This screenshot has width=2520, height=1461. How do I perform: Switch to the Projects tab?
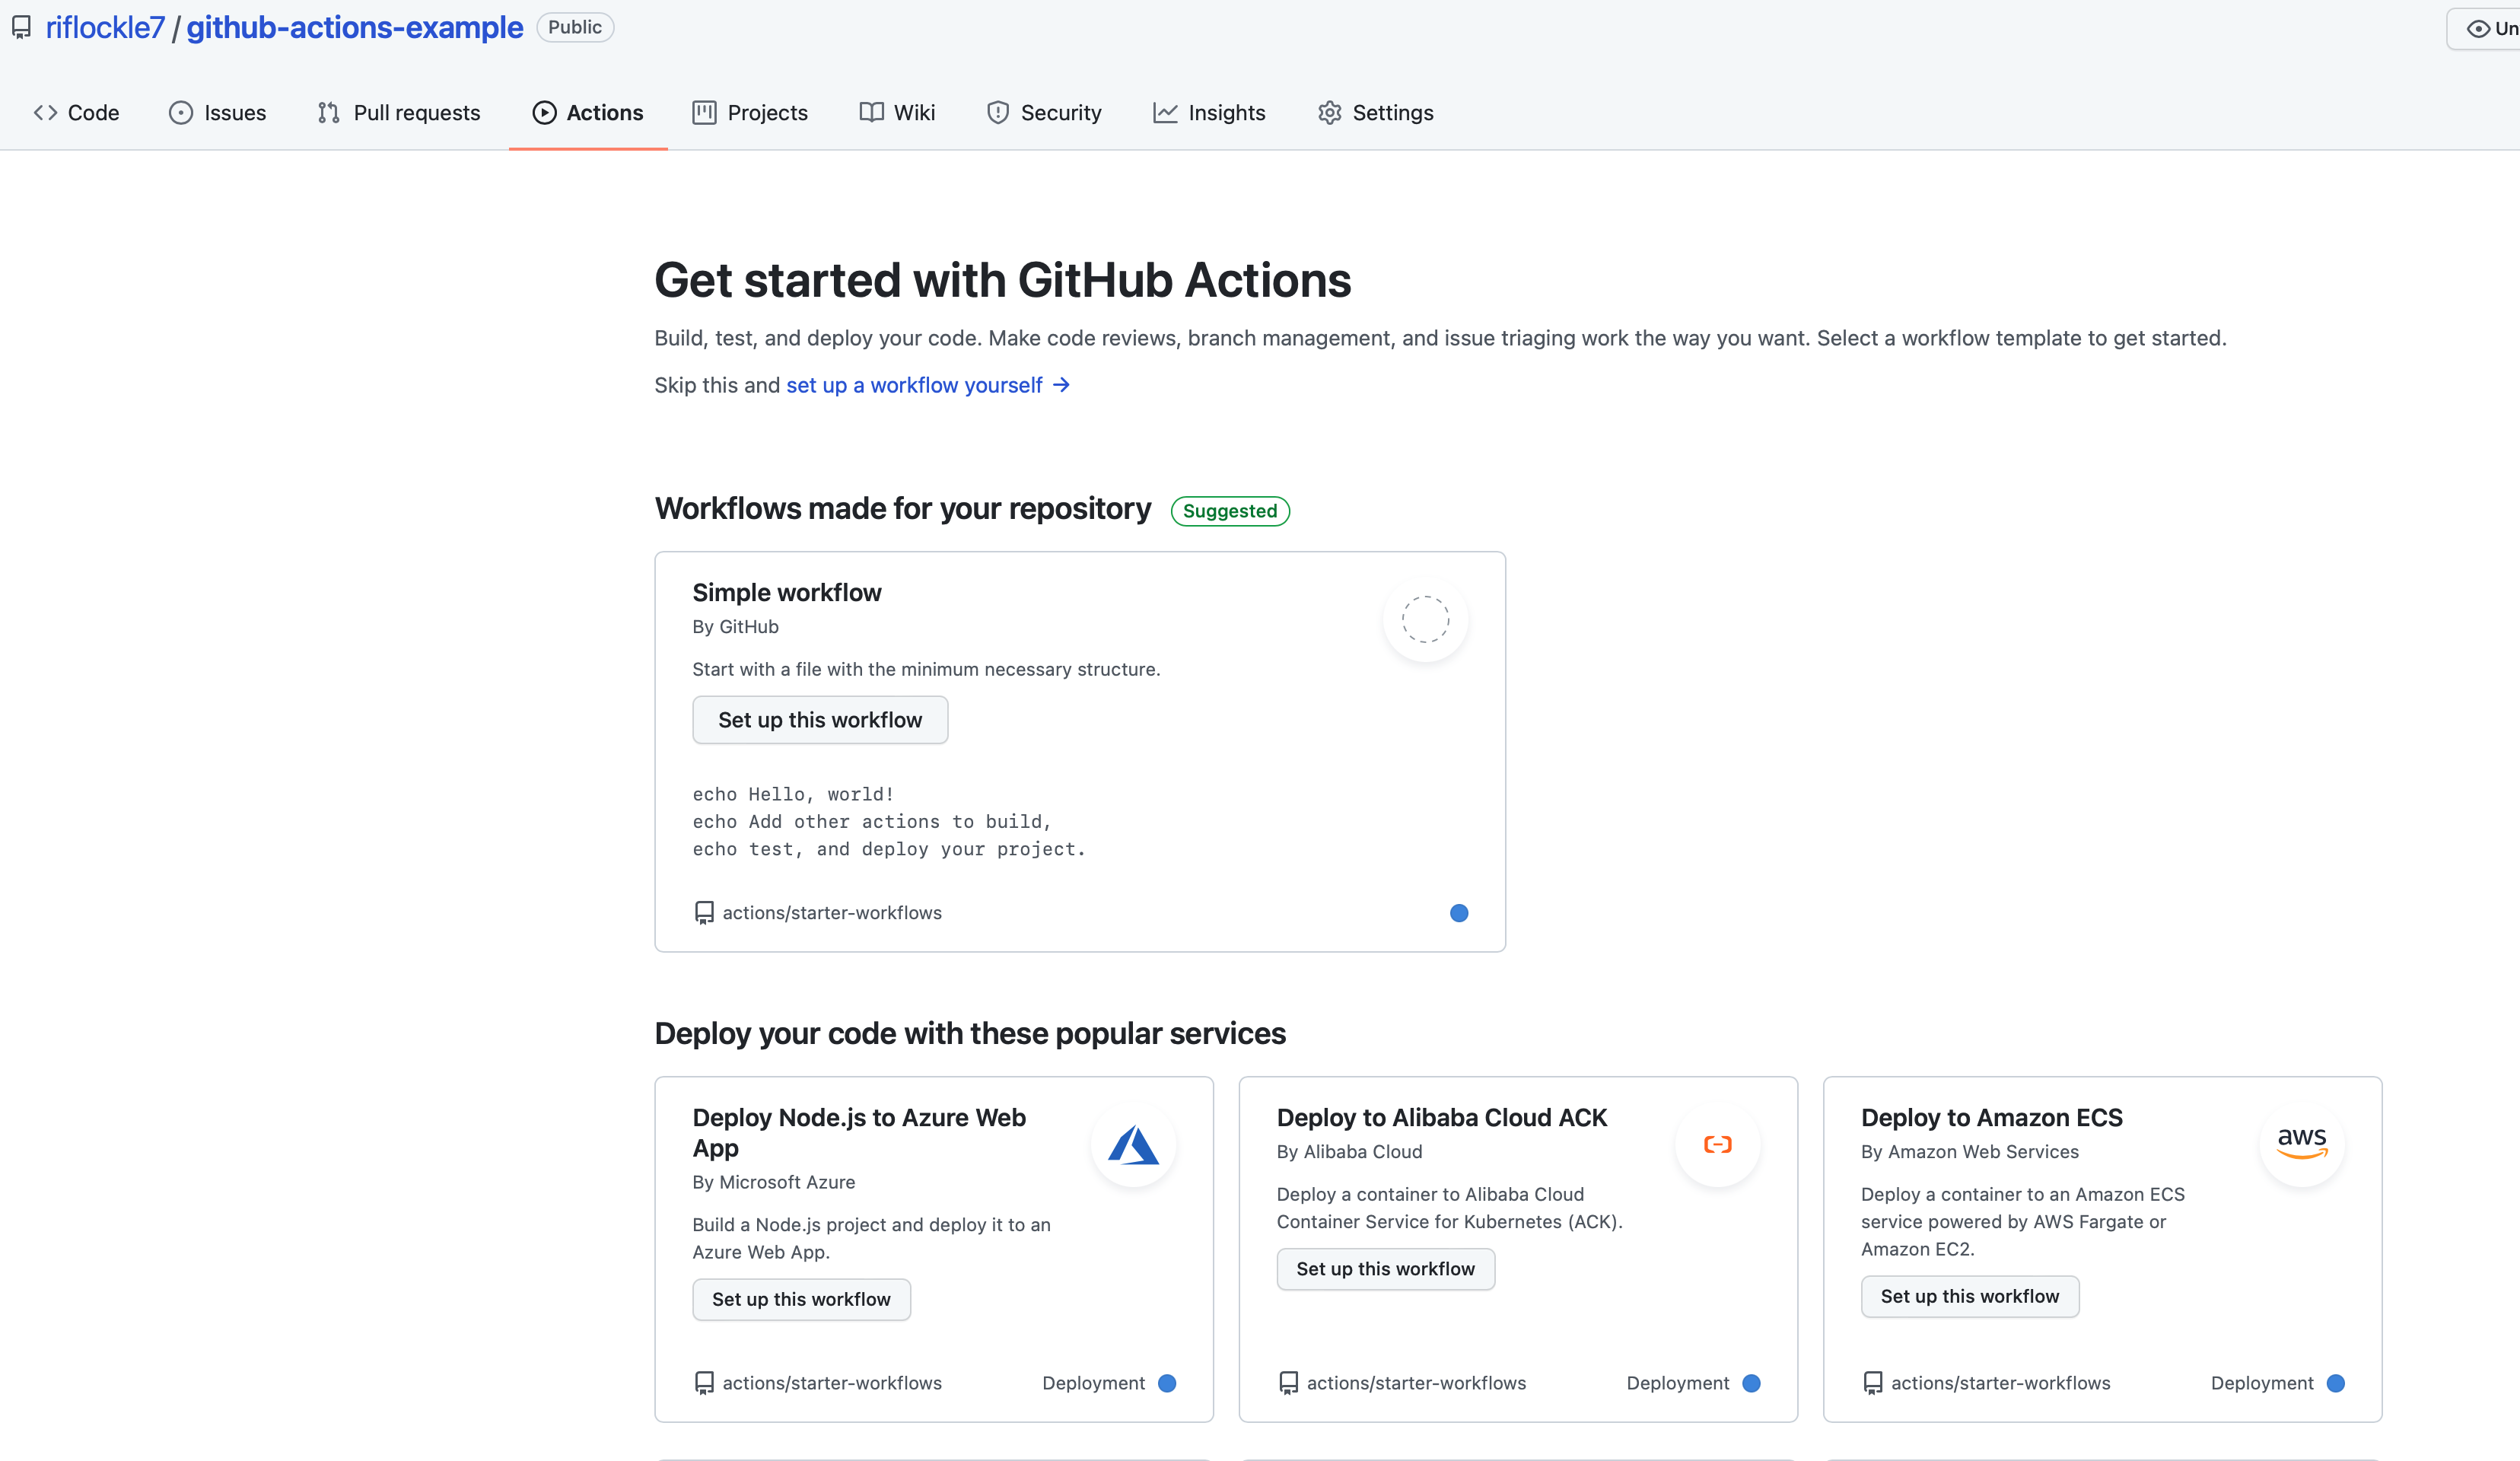pos(750,113)
